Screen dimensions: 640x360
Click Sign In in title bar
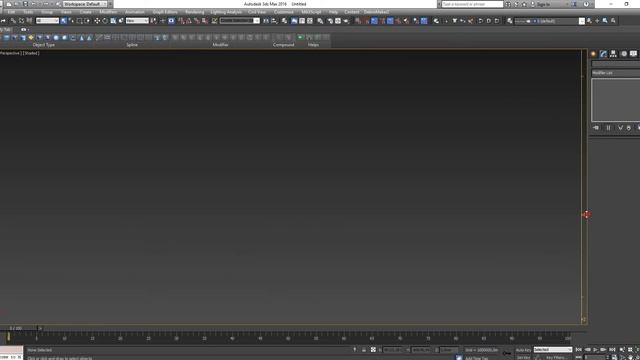click(543, 4)
